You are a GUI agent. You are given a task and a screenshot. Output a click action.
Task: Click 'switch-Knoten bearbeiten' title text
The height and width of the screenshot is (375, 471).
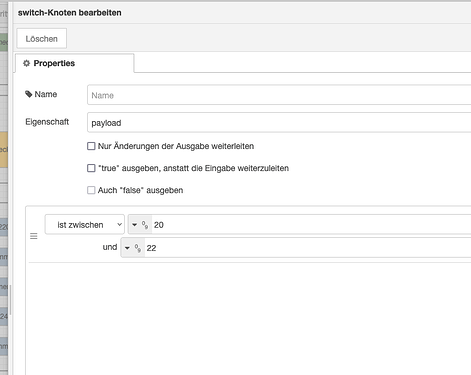[x=70, y=13]
